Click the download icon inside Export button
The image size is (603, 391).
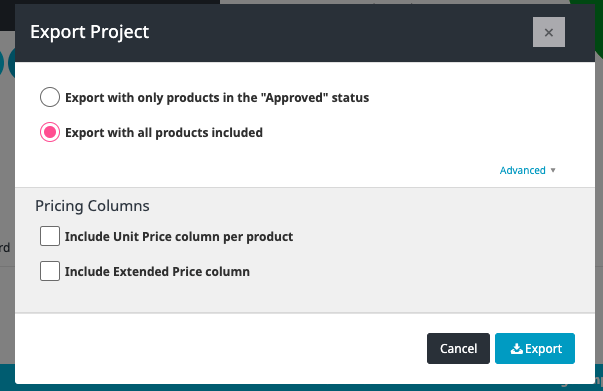[x=516, y=349]
